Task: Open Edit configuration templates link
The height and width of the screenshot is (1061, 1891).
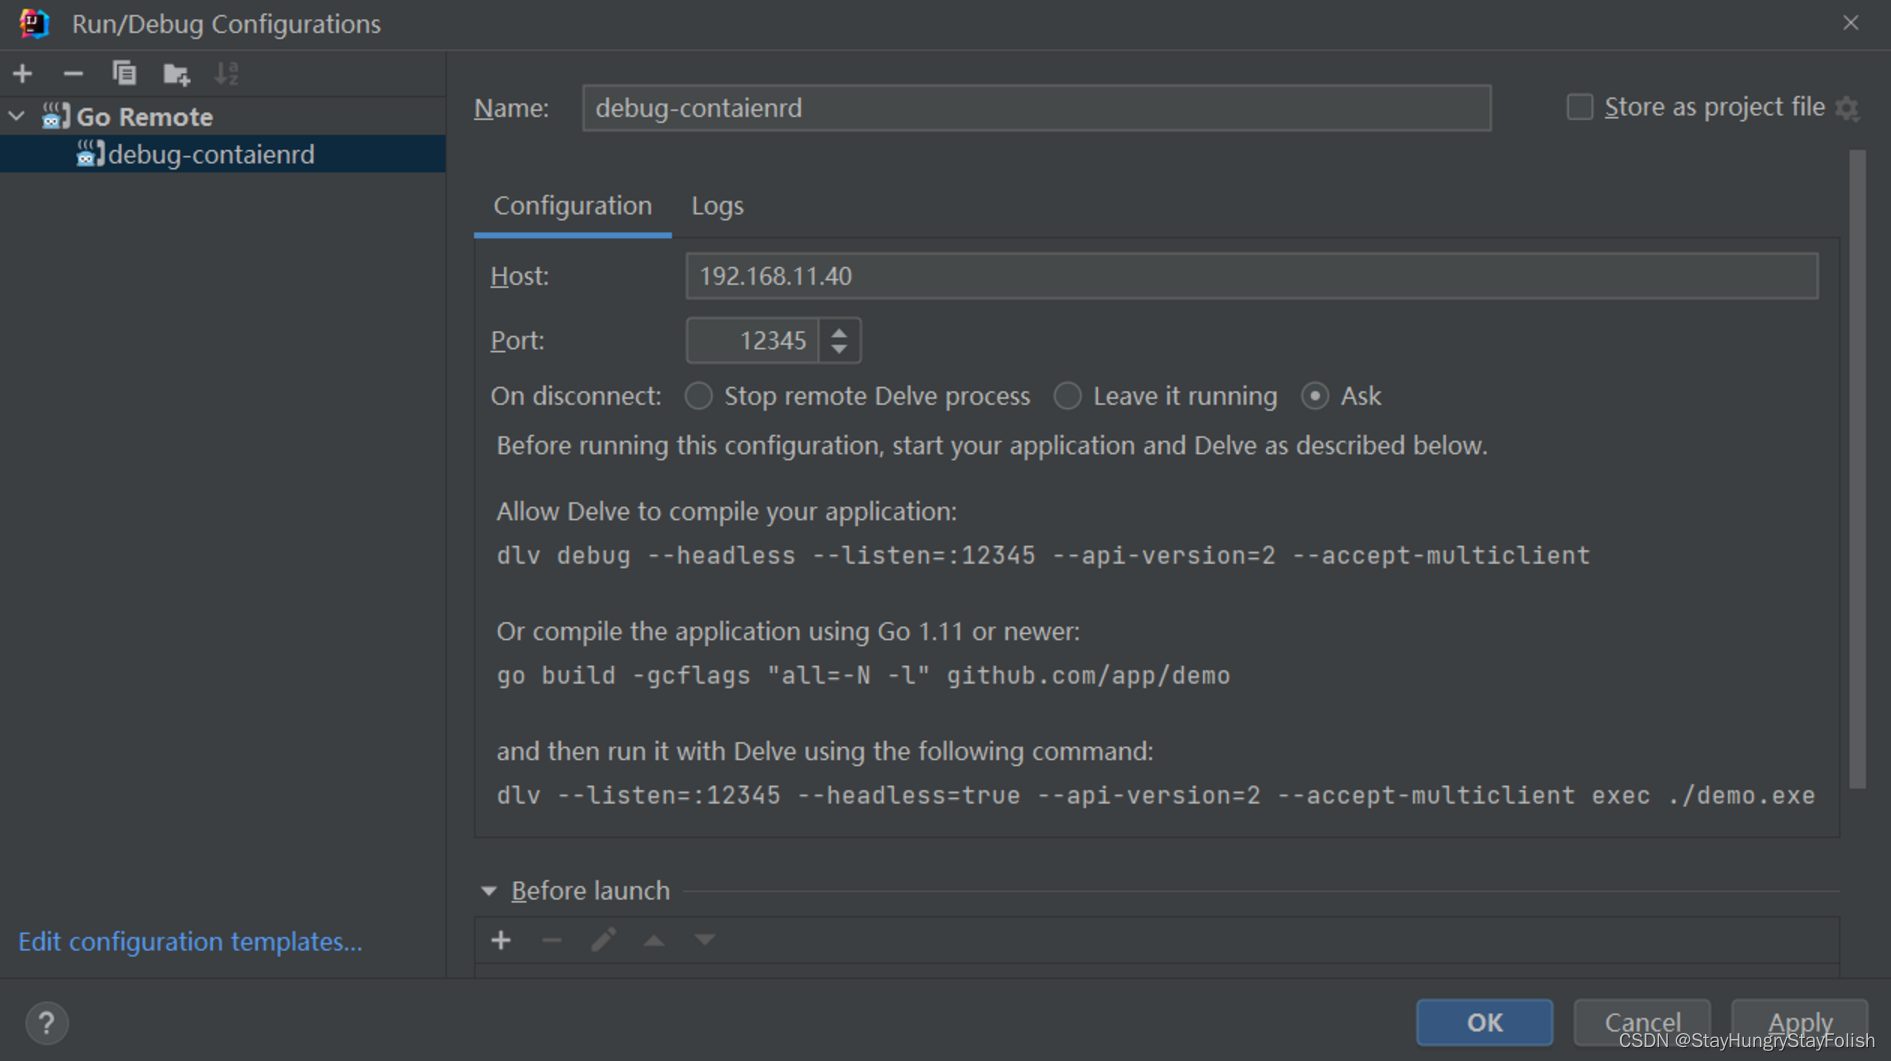Action: pos(190,941)
